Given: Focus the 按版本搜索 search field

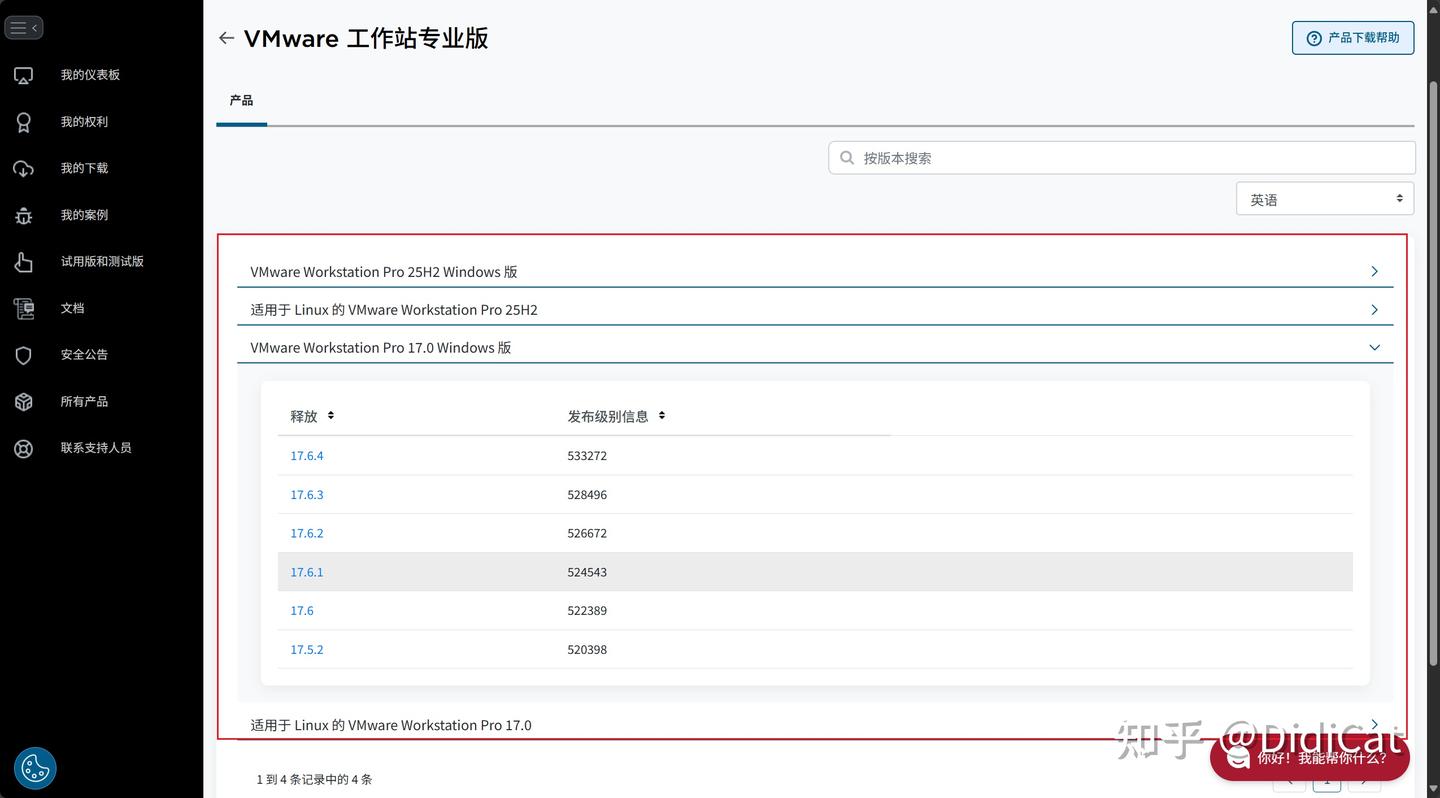Looking at the screenshot, I should pos(1122,158).
